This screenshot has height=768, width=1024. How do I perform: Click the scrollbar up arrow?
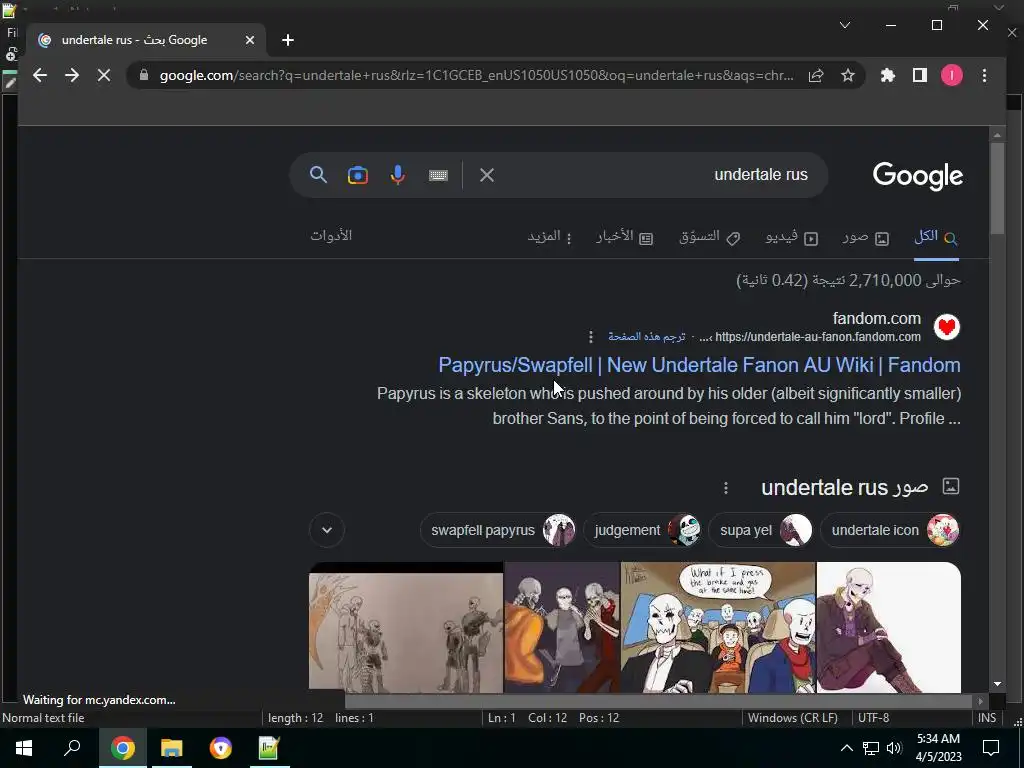point(997,135)
